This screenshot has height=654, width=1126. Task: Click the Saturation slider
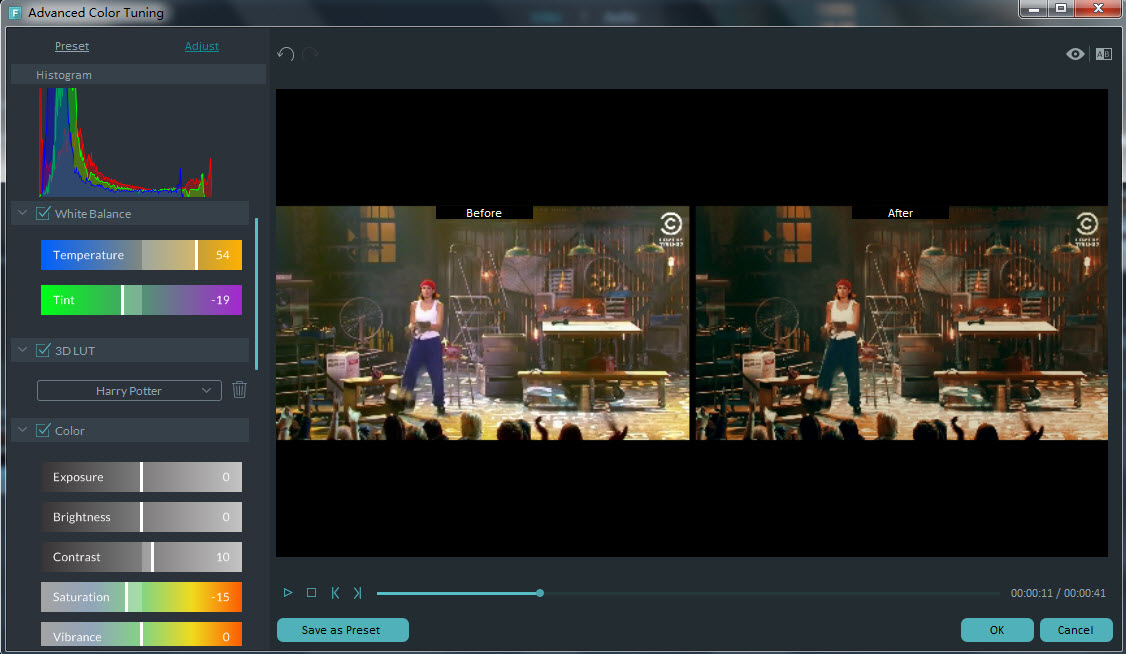[141, 597]
